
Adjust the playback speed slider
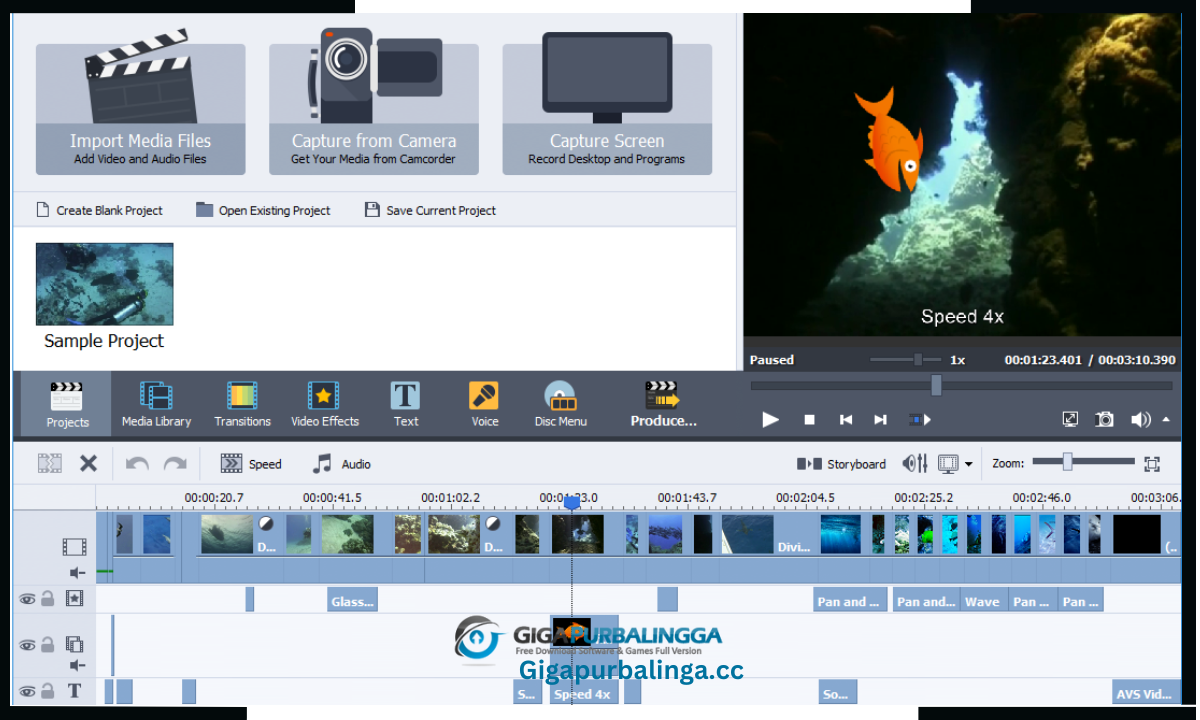point(918,359)
